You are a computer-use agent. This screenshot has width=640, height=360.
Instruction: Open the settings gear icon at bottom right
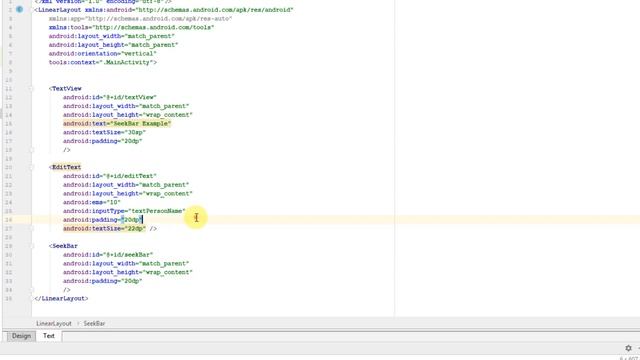pos(628,348)
